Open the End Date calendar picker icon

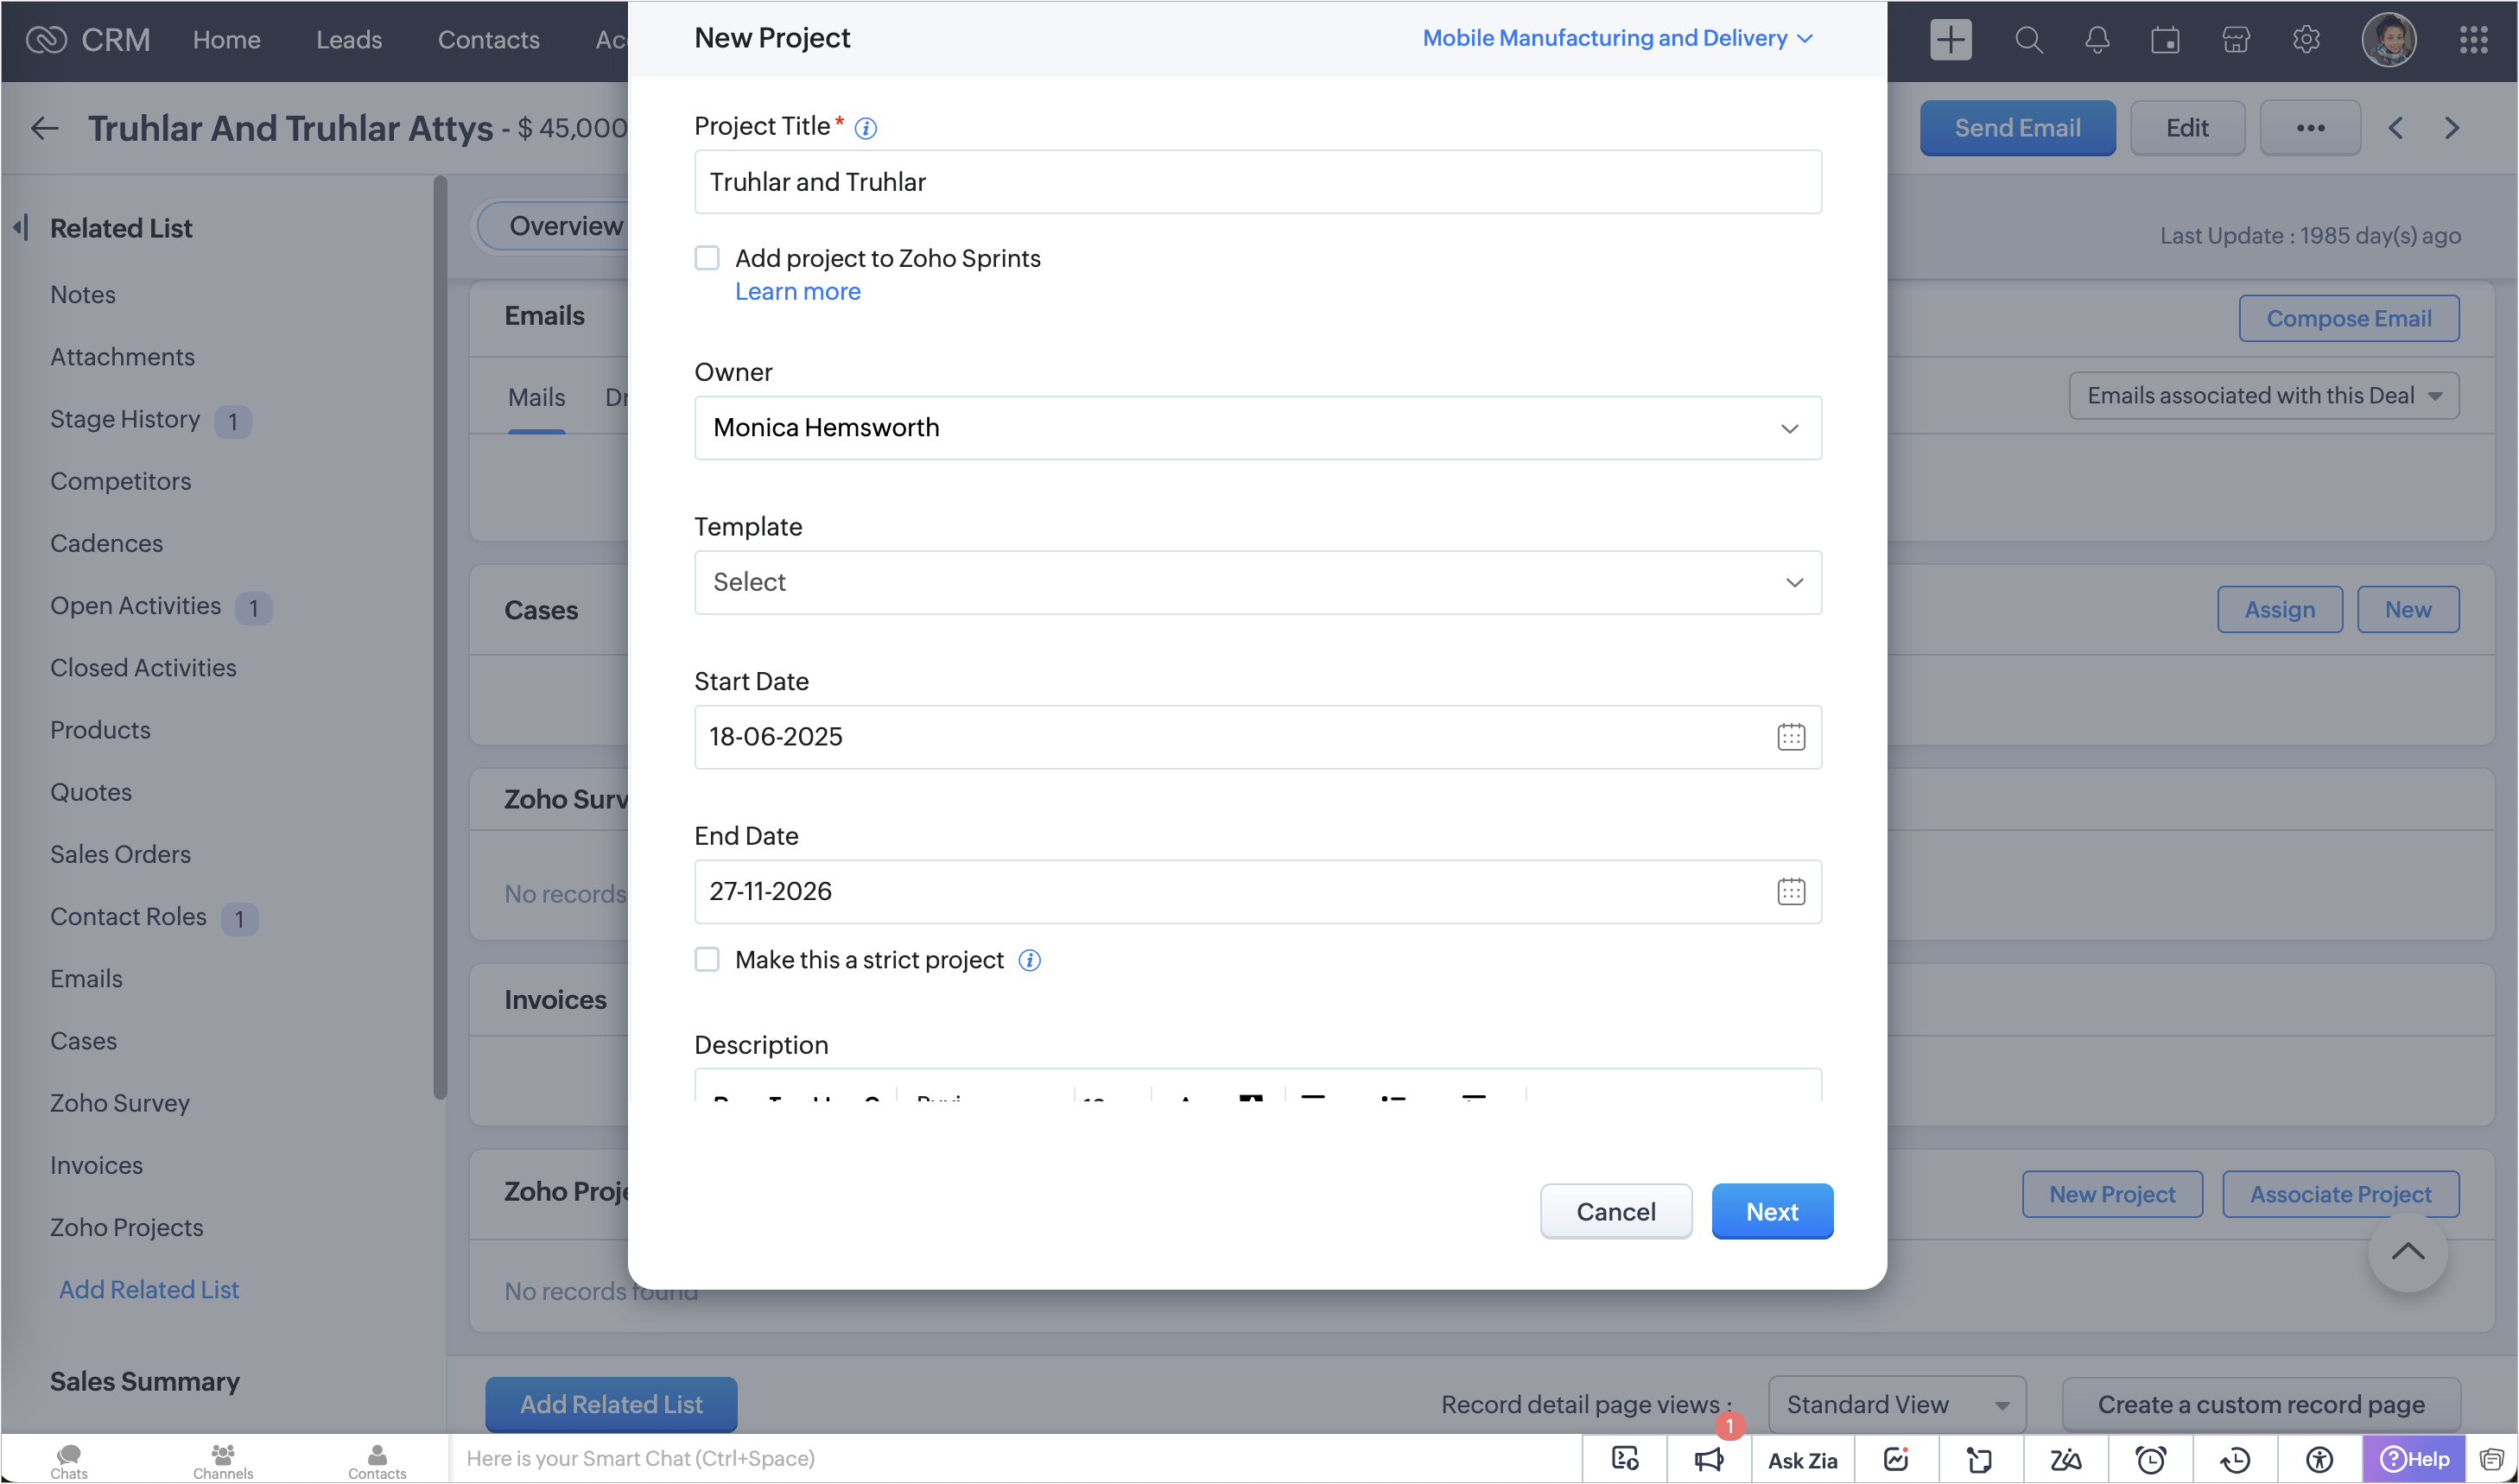tap(1790, 891)
